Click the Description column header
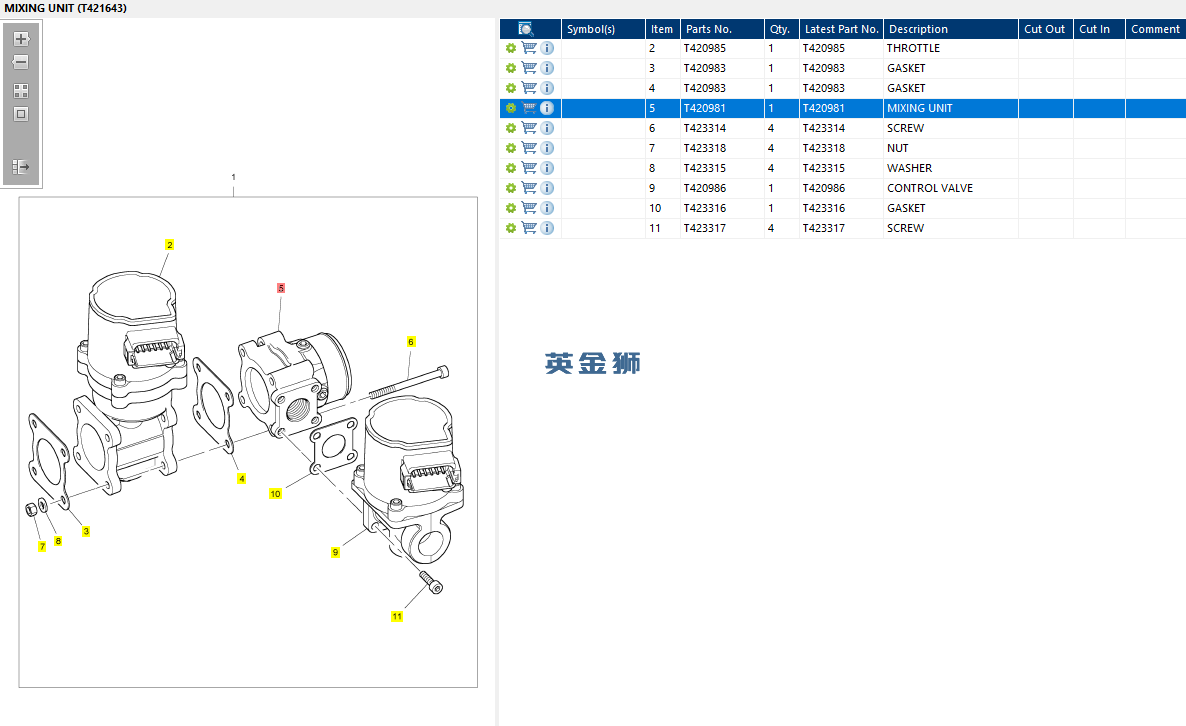1186x726 pixels. [x=951, y=29]
